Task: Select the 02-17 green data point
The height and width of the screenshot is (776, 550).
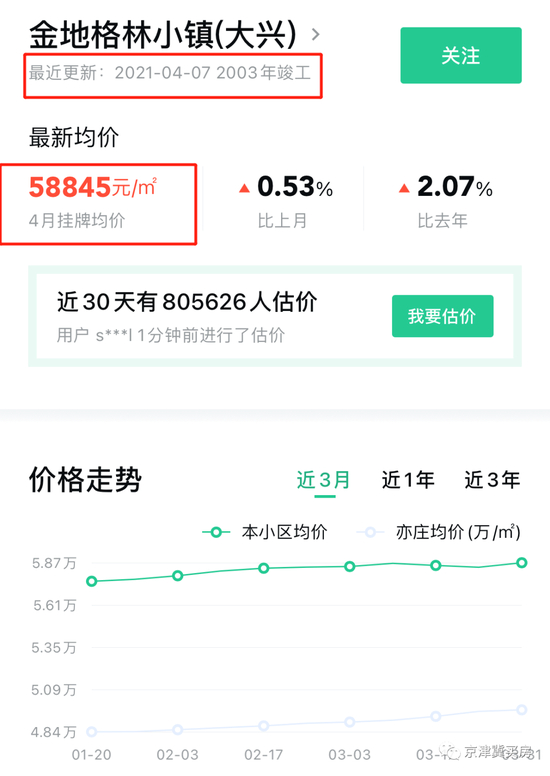Action: click(264, 568)
